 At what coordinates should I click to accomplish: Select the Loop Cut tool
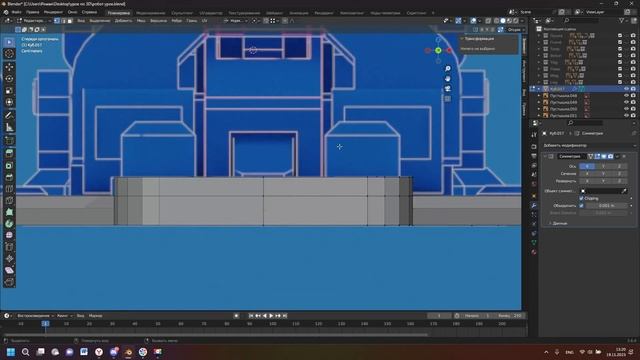point(9,189)
